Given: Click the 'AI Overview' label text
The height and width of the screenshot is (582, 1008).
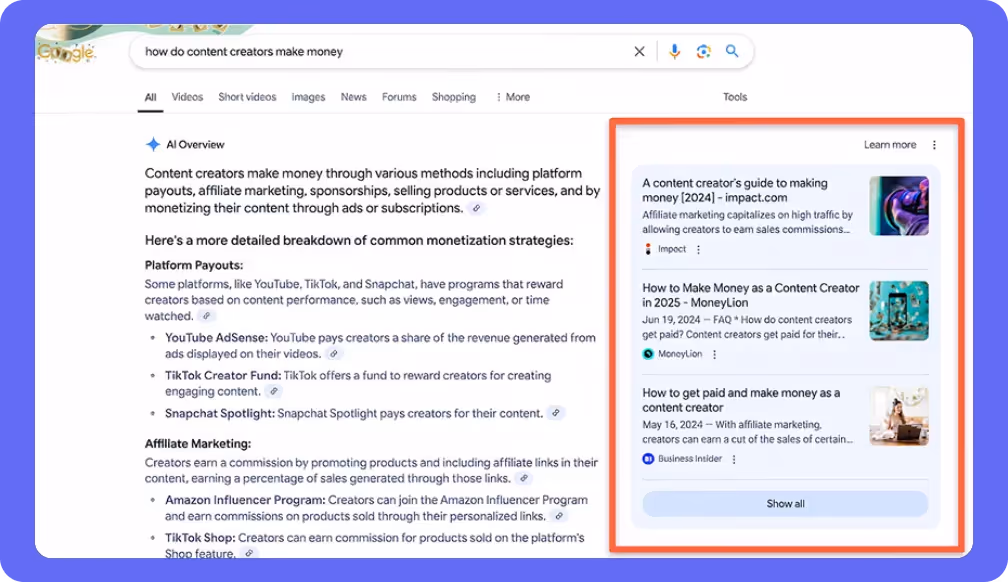Looking at the screenshot, I should pos(195,145).
